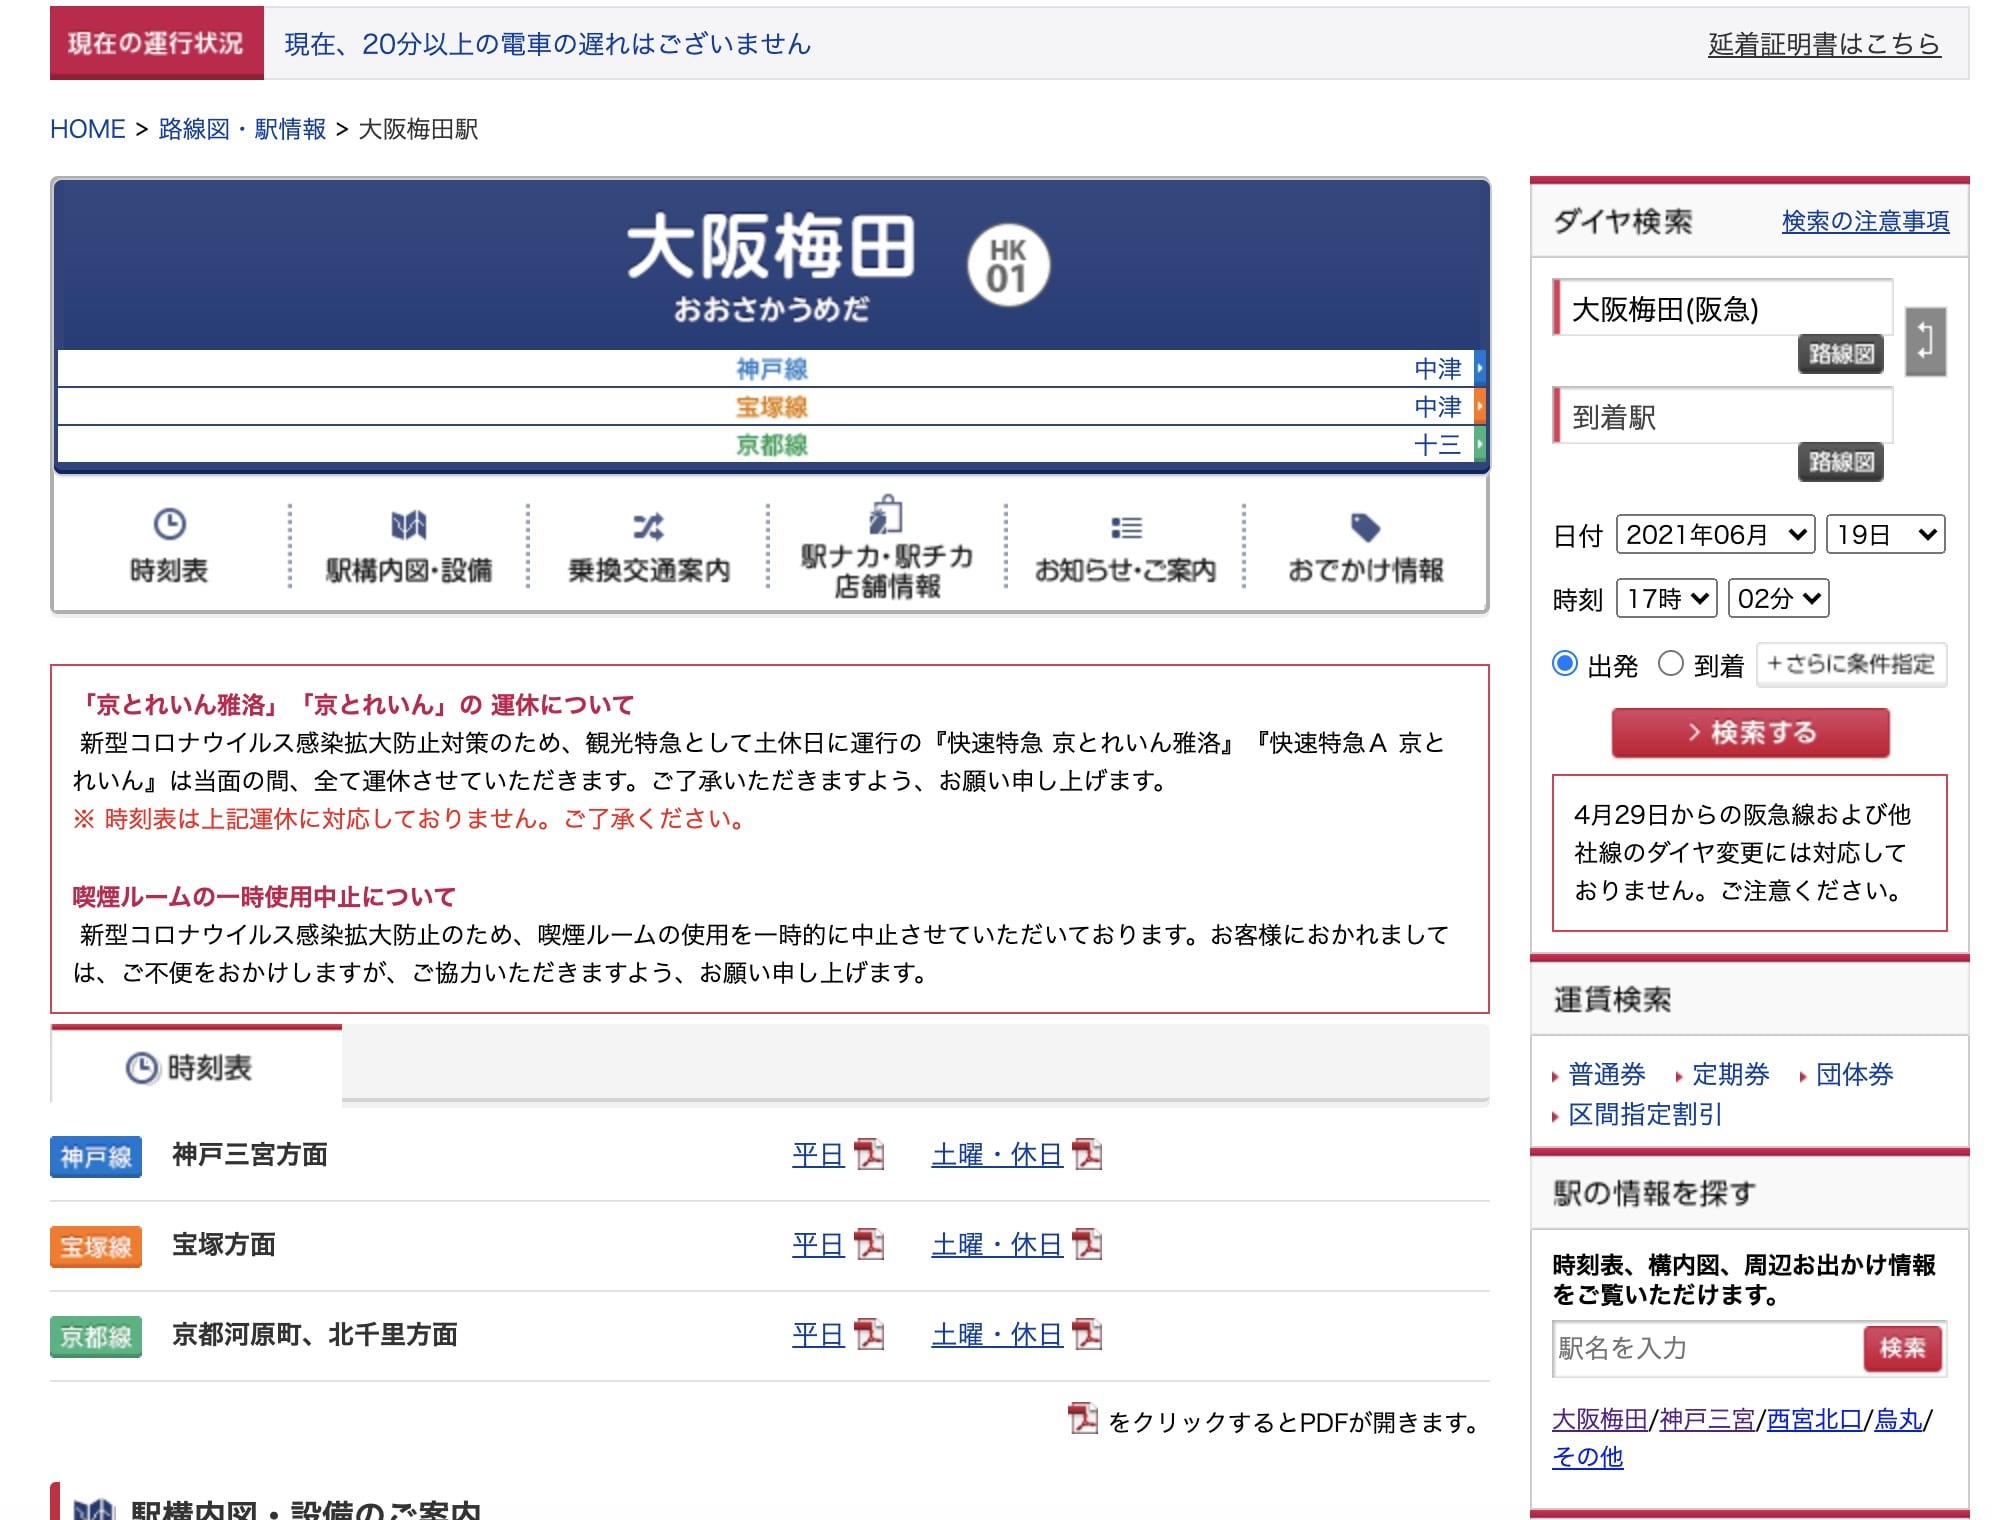This screenshot has width=1992, height=1520.
Task: Click the 大阪梅田(阪急) departure station field
Action: [x=1723, y=309]
